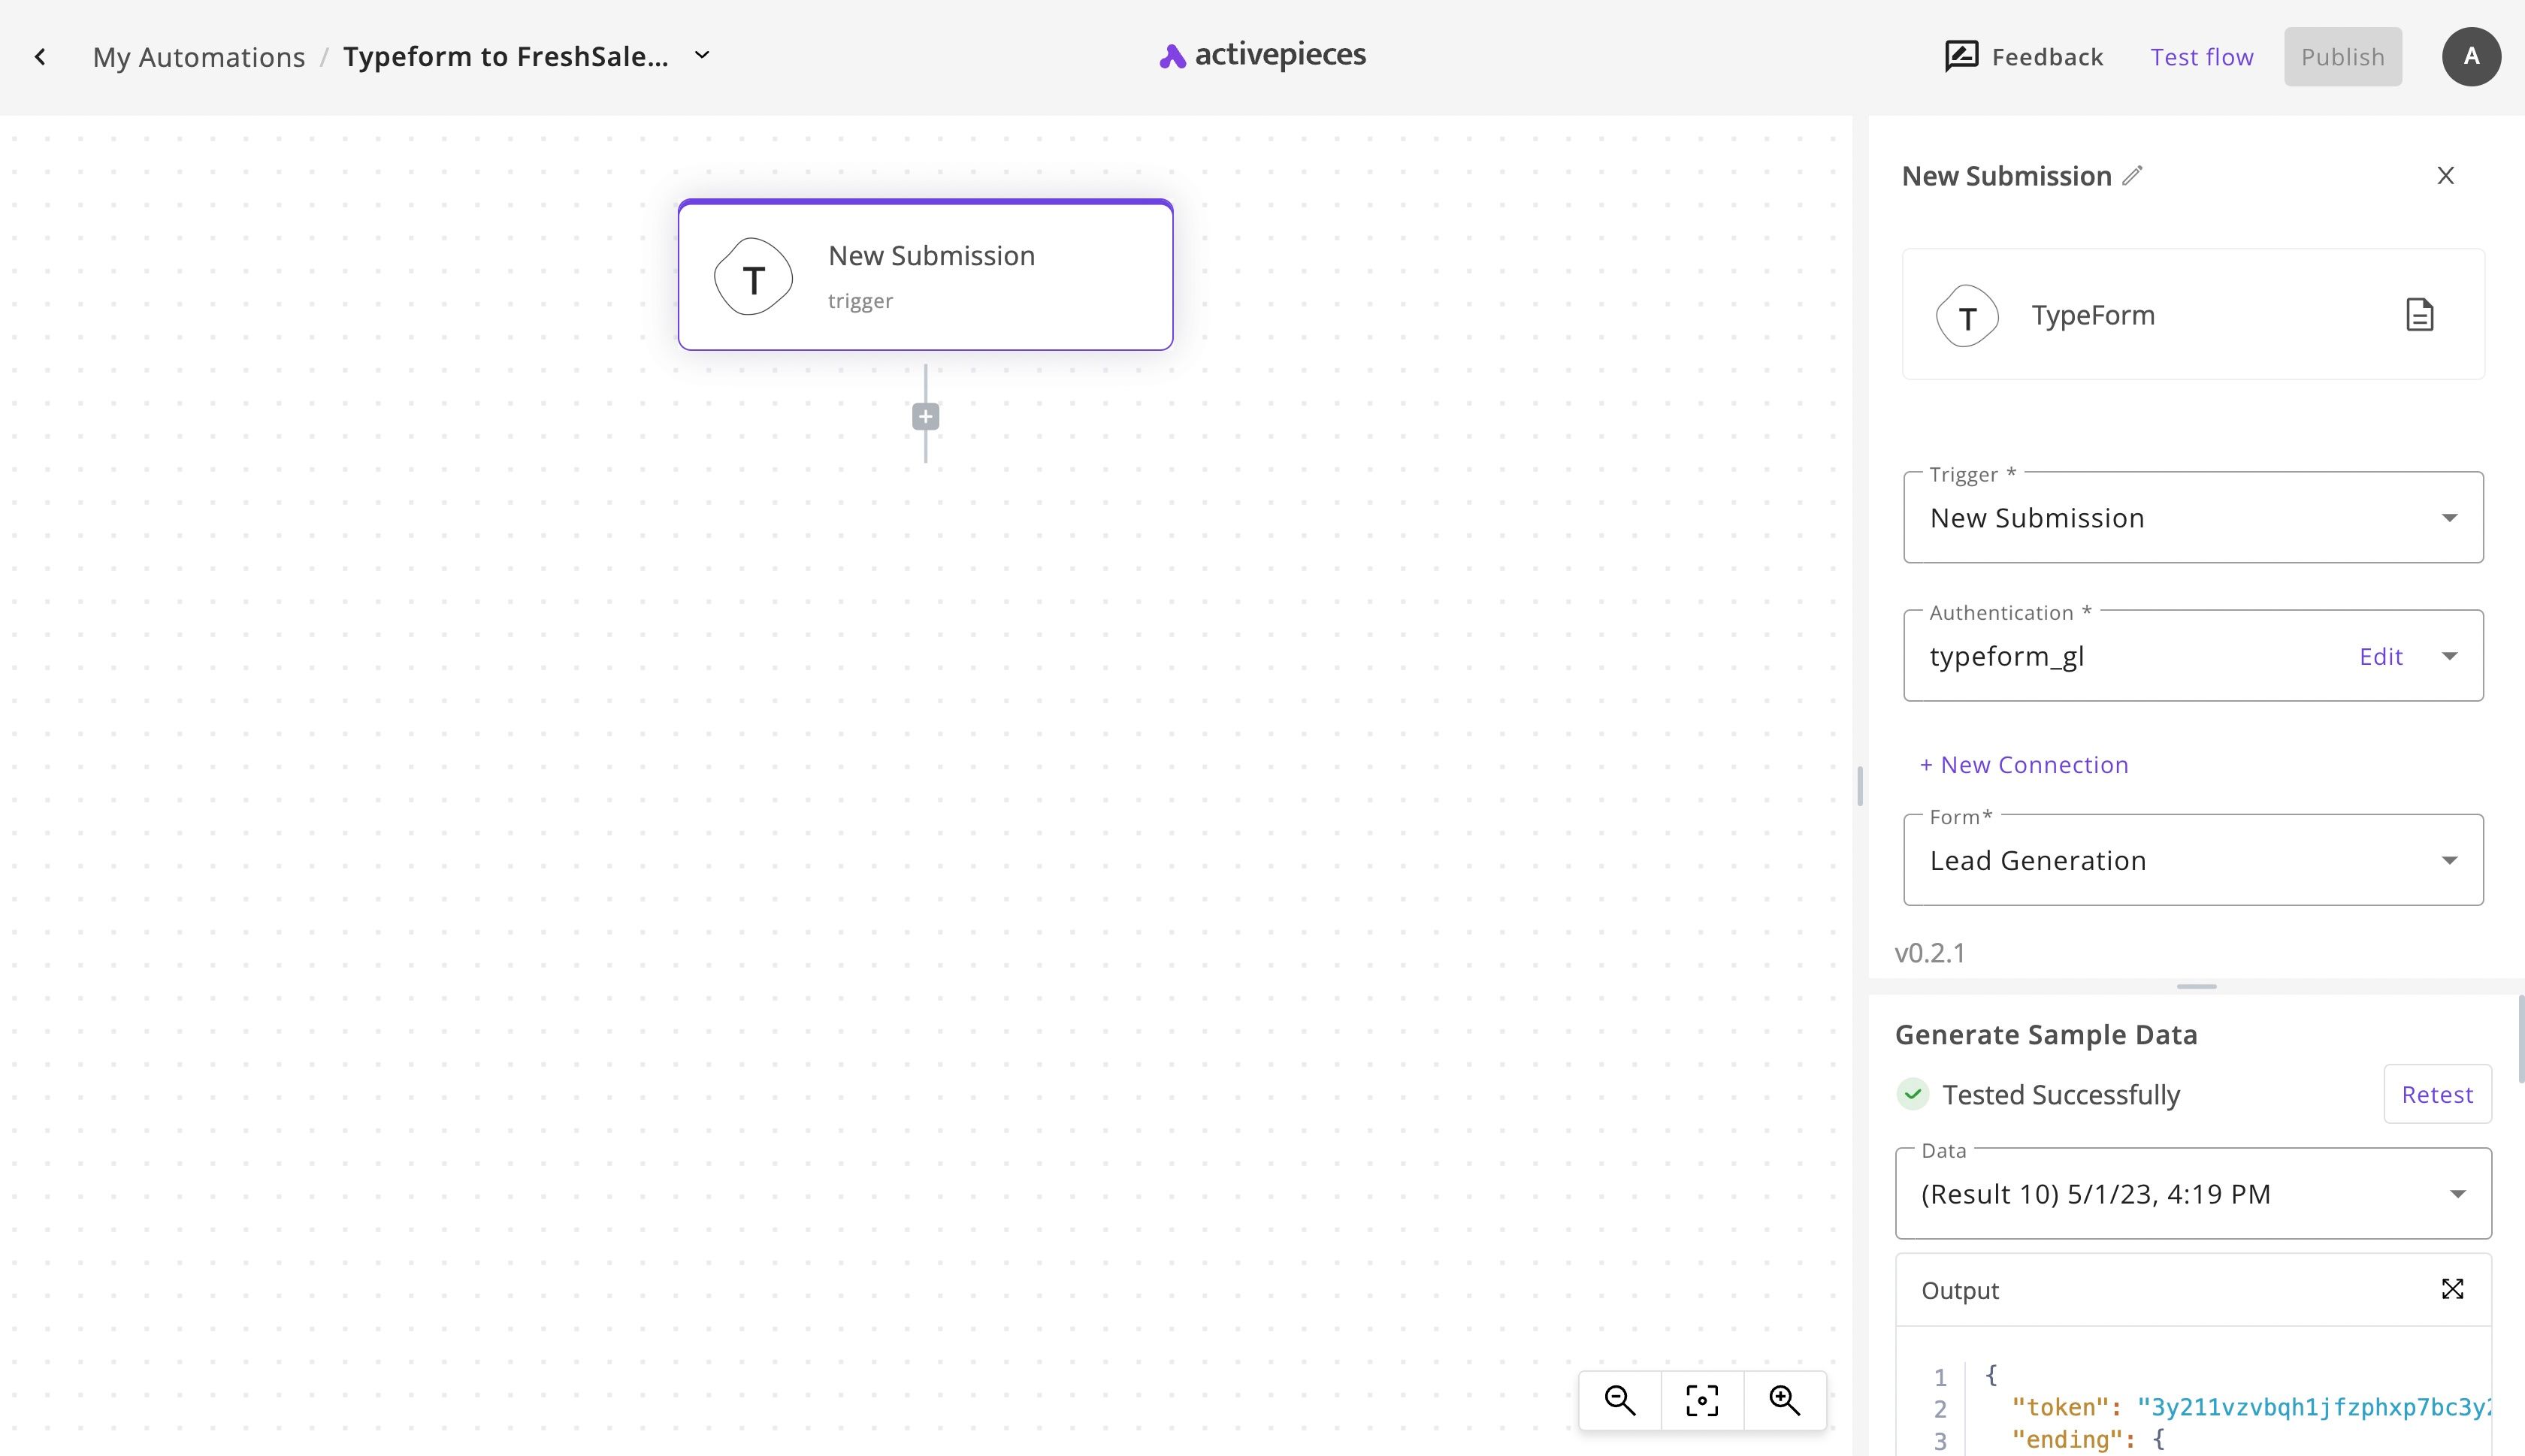
Task: Click the Retest button
Action: [x=2437, y=1094]
